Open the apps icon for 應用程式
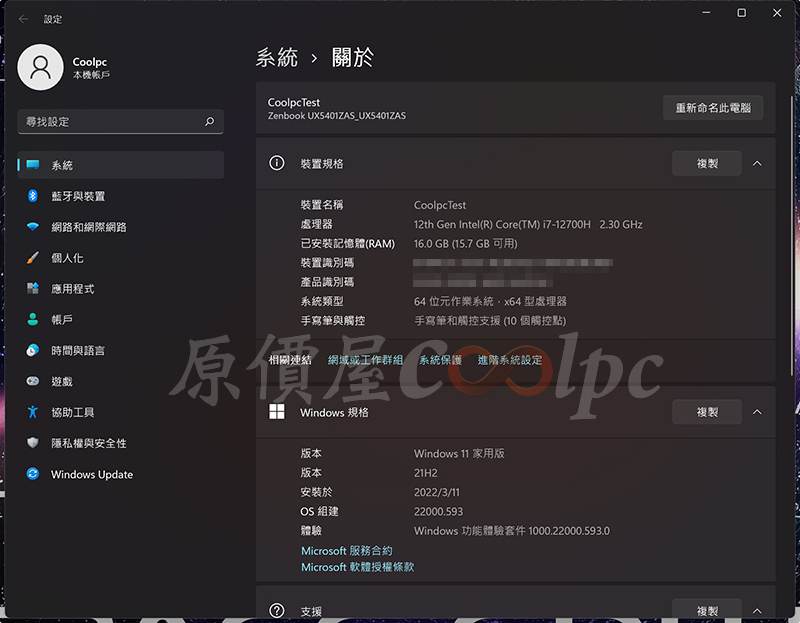The width and height of the screenshot is (800, 623). coord(33,288)
